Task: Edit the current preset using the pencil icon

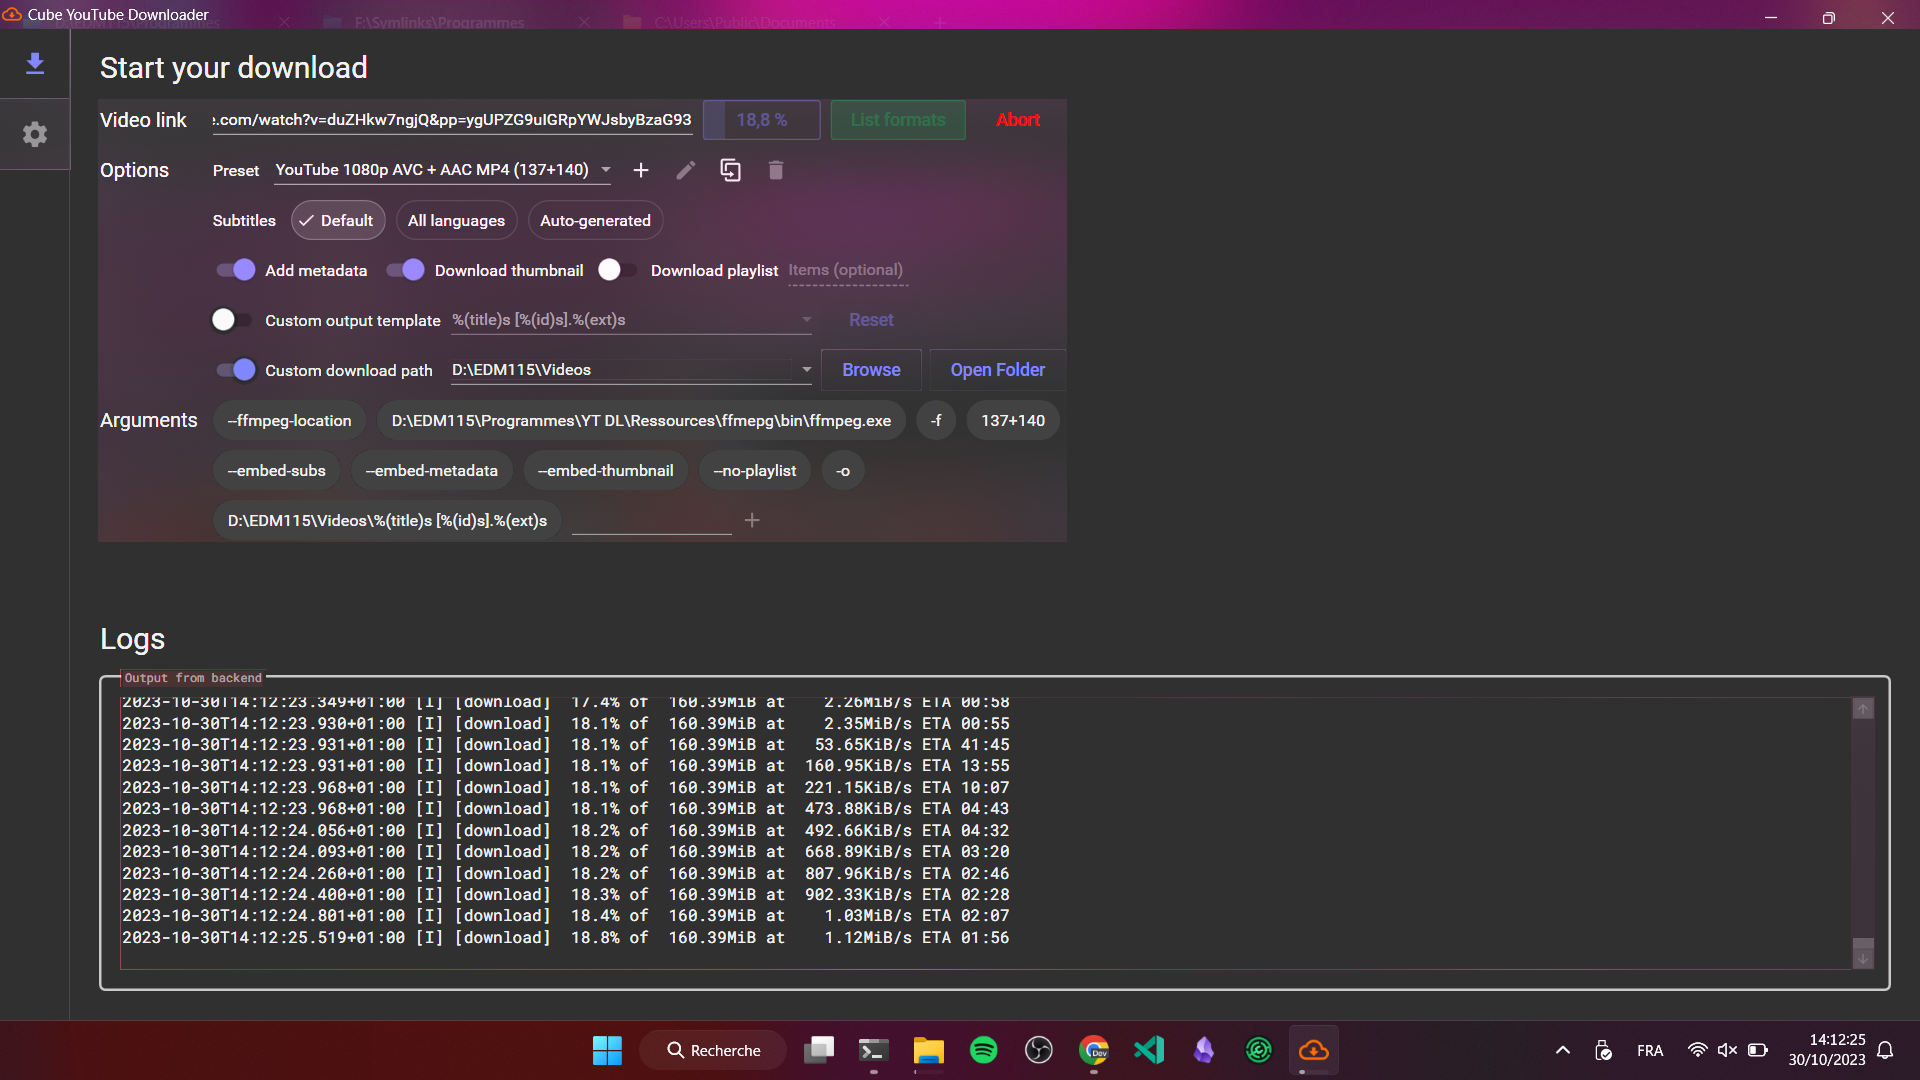Action: [x=685, y=170]
